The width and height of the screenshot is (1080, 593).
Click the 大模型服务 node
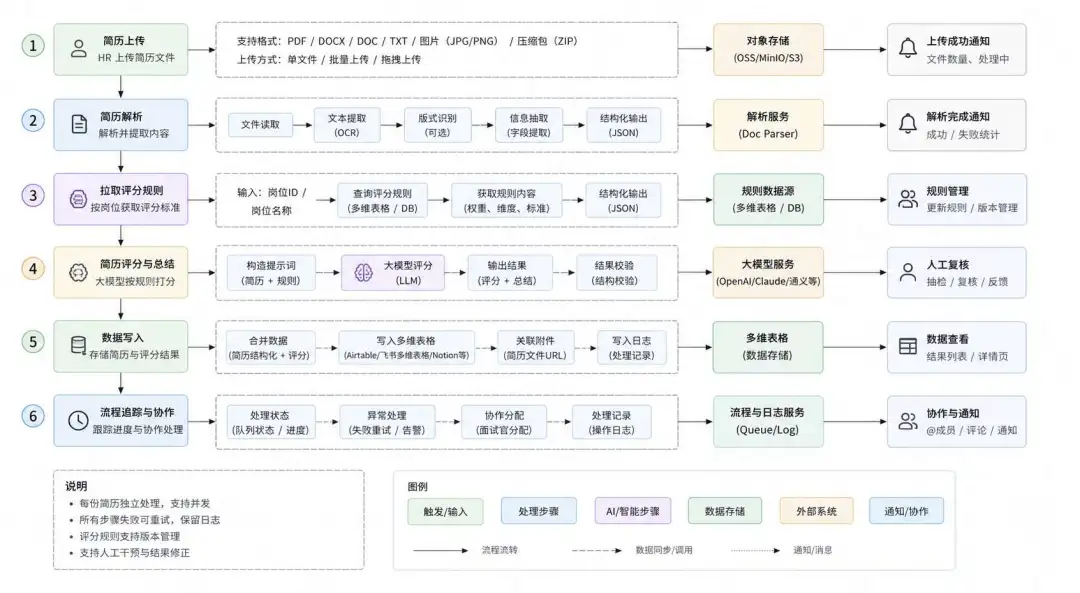click(768, 273)
